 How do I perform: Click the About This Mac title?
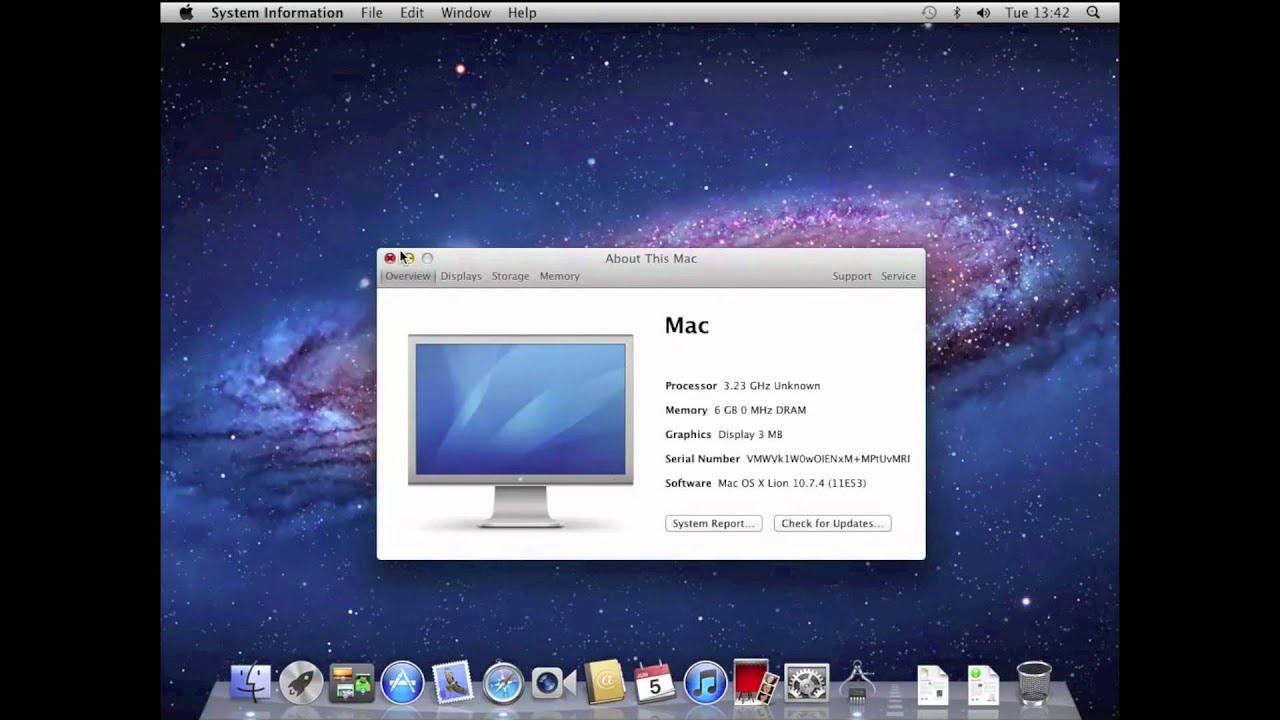coord(651,258)
